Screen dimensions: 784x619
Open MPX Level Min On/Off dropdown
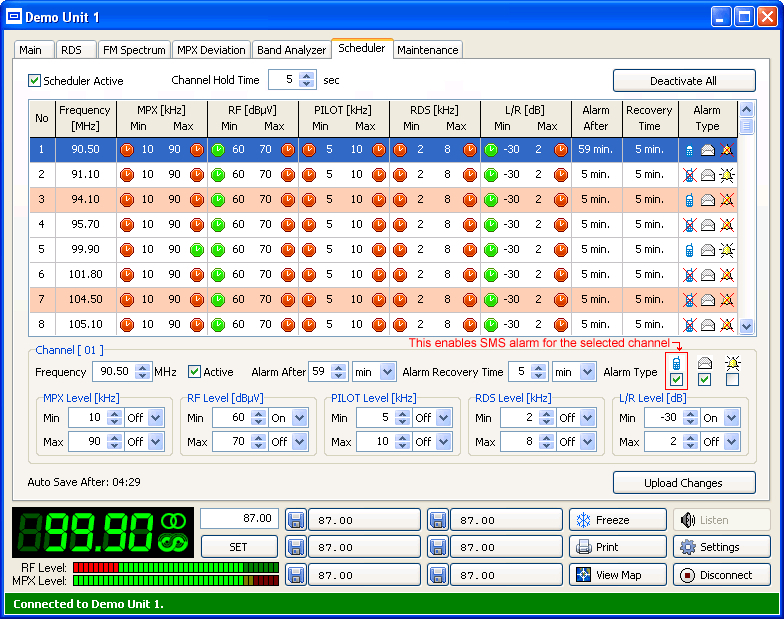[x=155, y=418]
